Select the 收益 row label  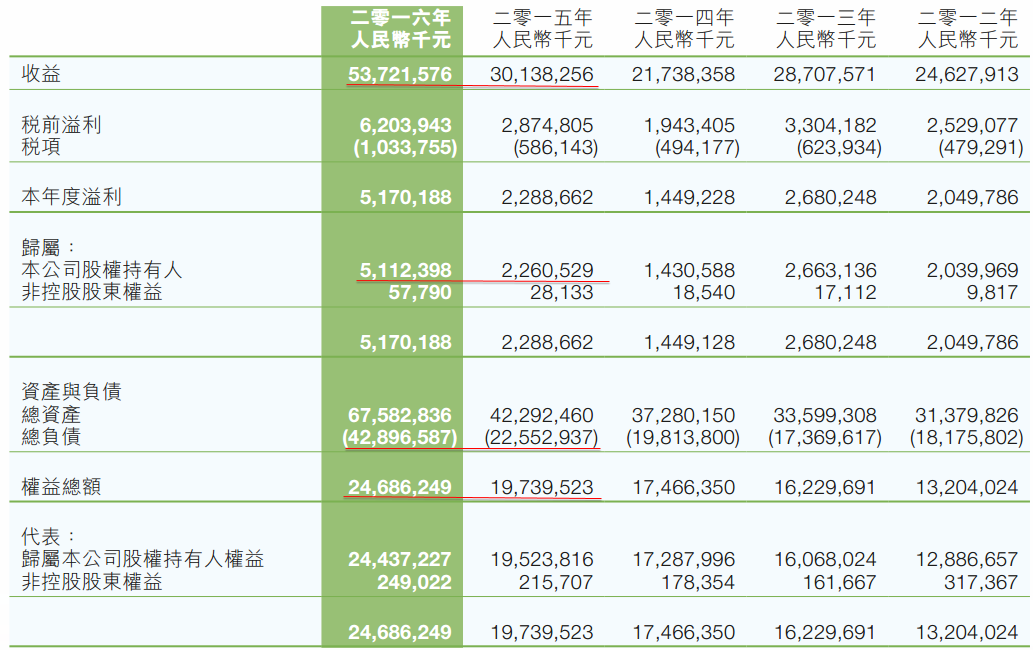[42, 75]
